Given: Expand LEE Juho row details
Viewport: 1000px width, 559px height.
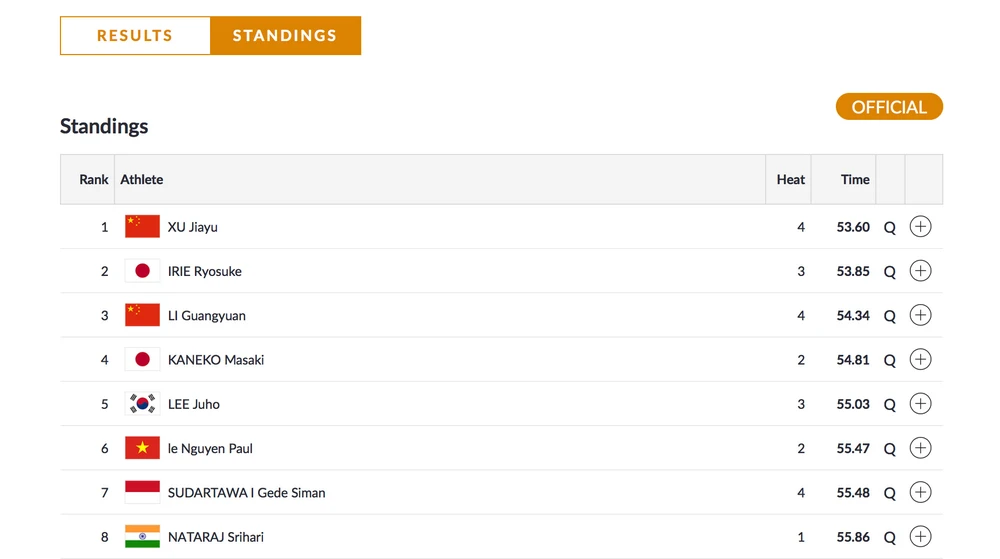Looking at the screenshot, I should coord(920,404).
